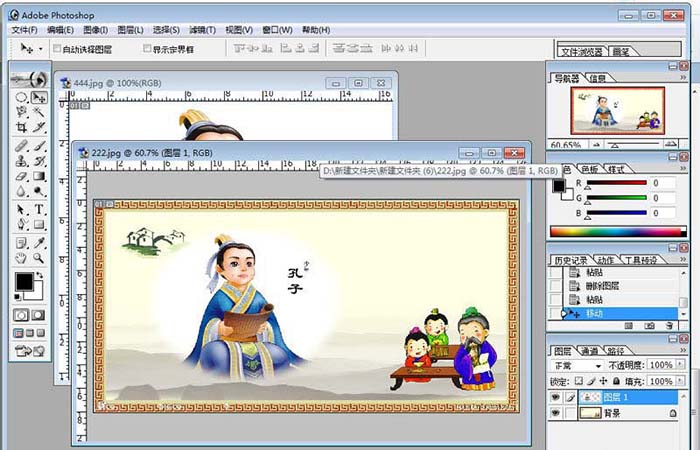Expand History panel flyout menu arrow
Viewport: 700px width, 450px height.
[683, 259]
